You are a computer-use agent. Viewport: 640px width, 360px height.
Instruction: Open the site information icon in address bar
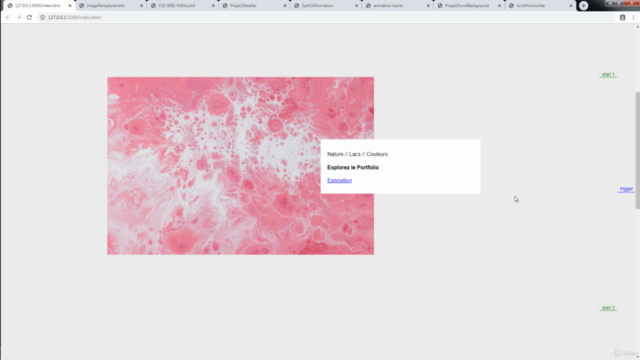pyautogui.click(x=42, y=18)
